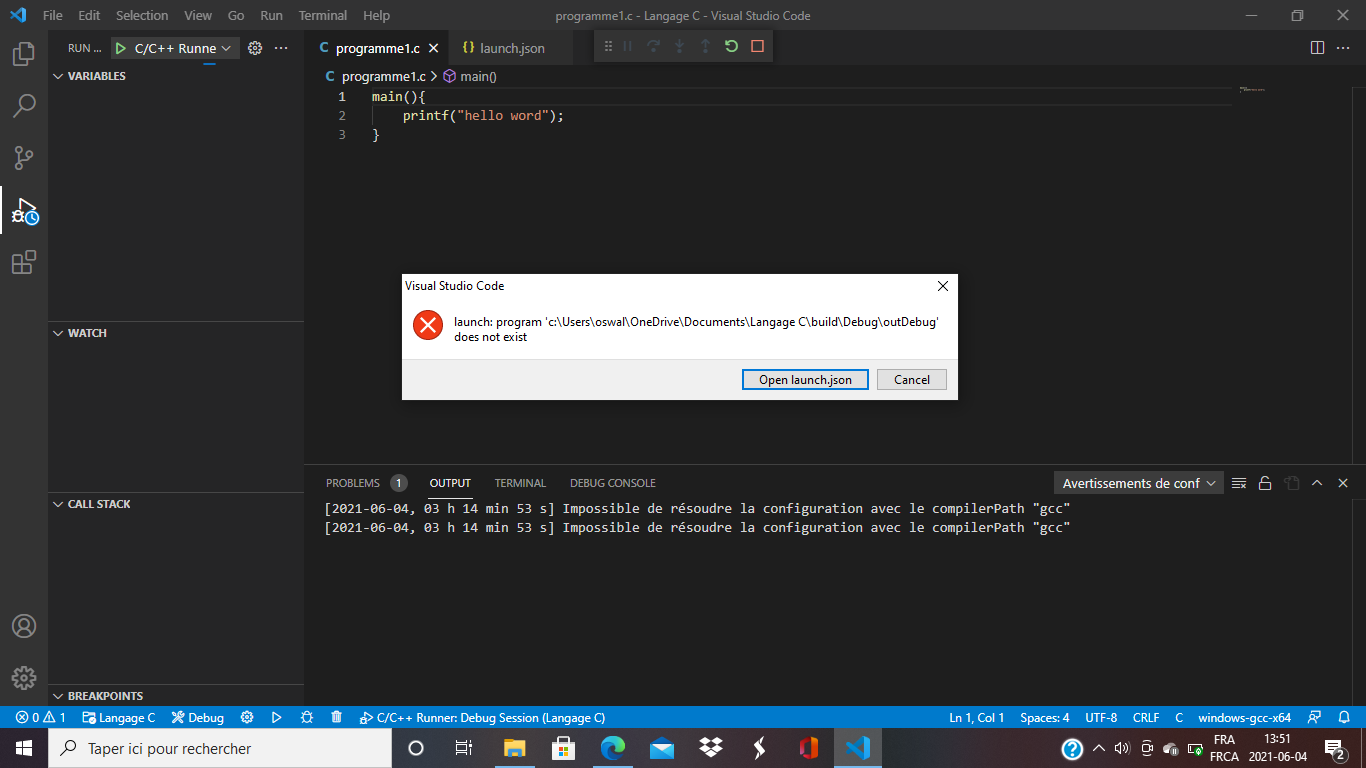1366x768 pixels.
Task: Close the programme1.c editor tab
Action: 433,48
